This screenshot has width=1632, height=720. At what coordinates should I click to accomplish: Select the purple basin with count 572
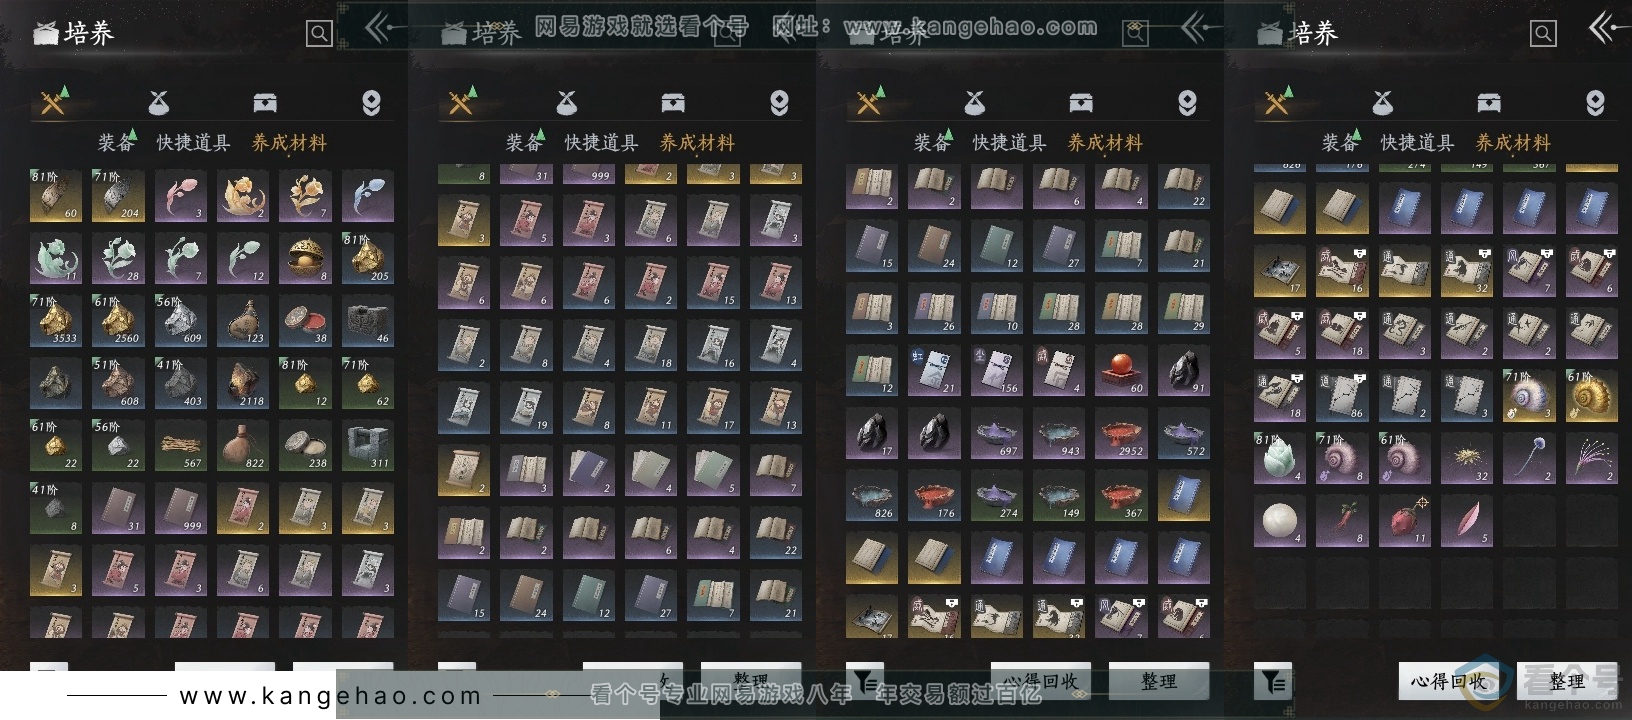point(1184,433)
